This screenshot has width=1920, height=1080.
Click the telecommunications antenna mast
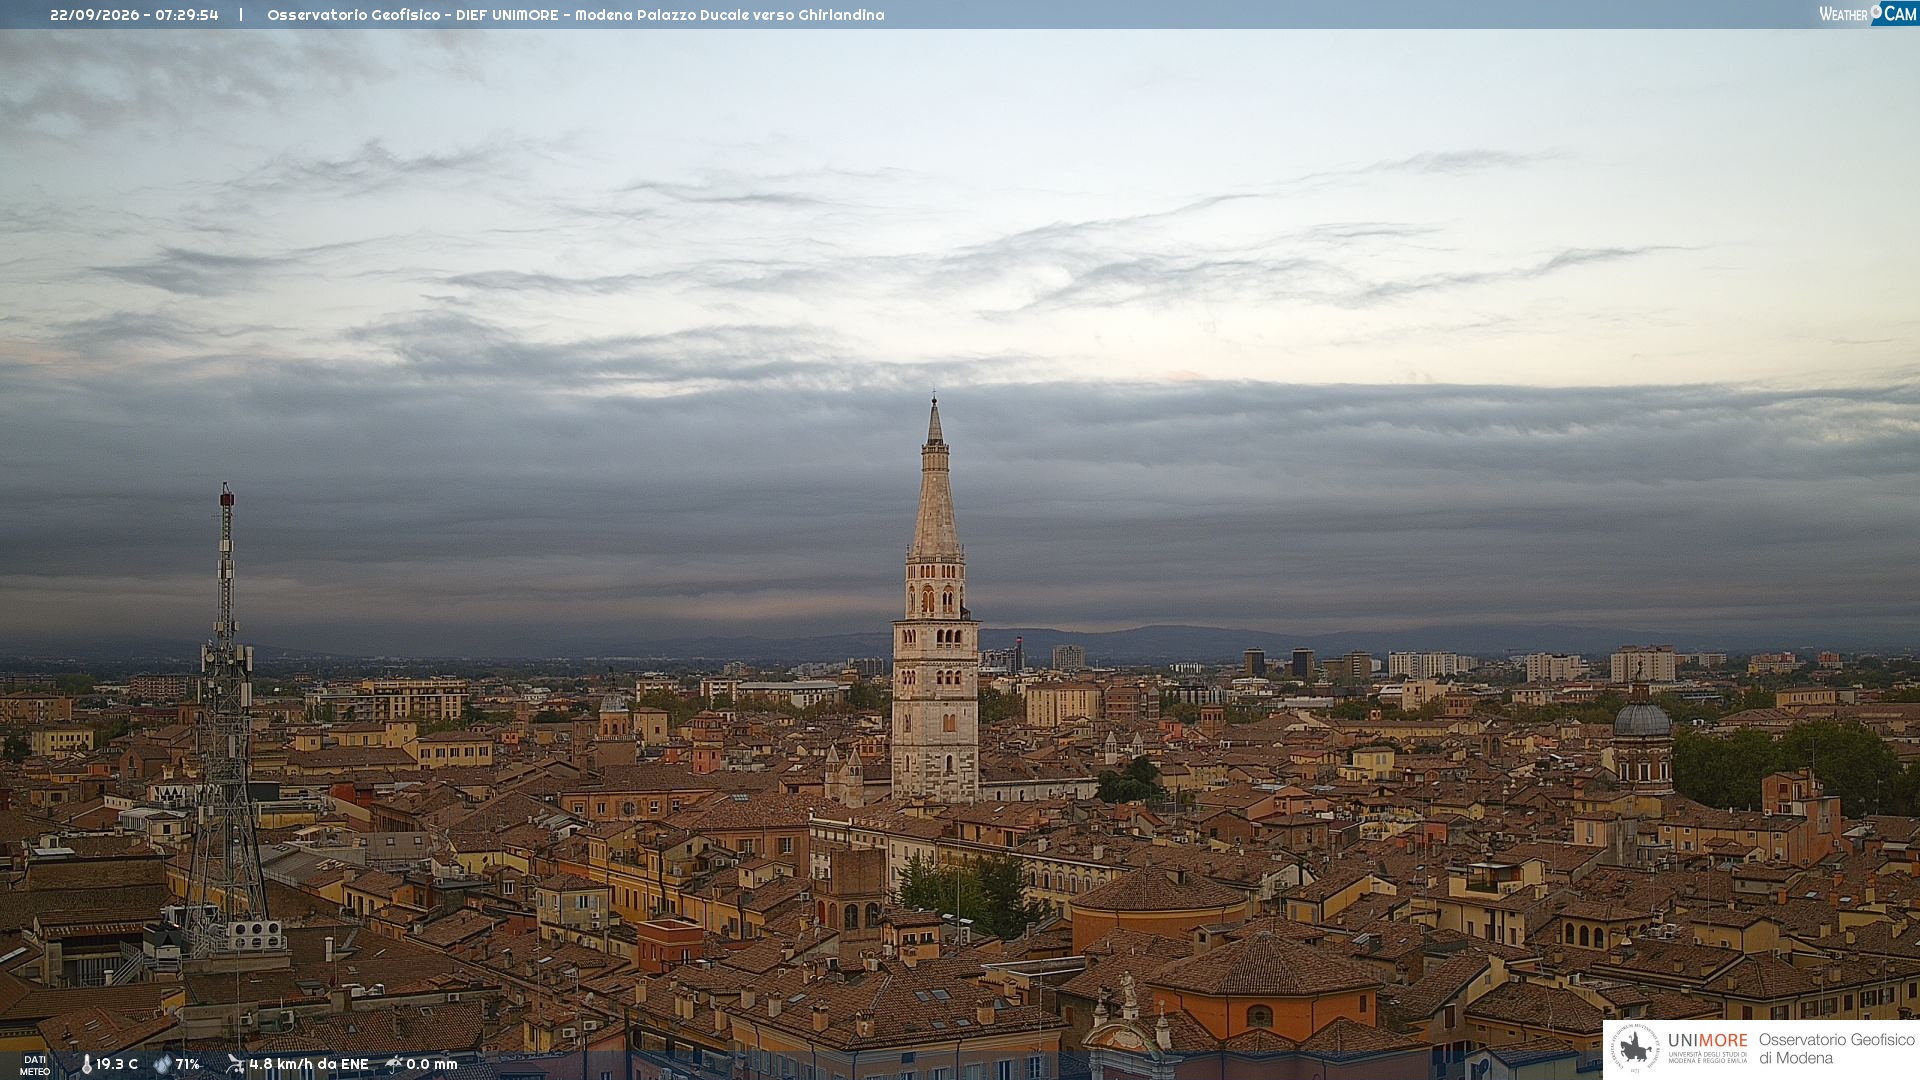click(226, 720)
